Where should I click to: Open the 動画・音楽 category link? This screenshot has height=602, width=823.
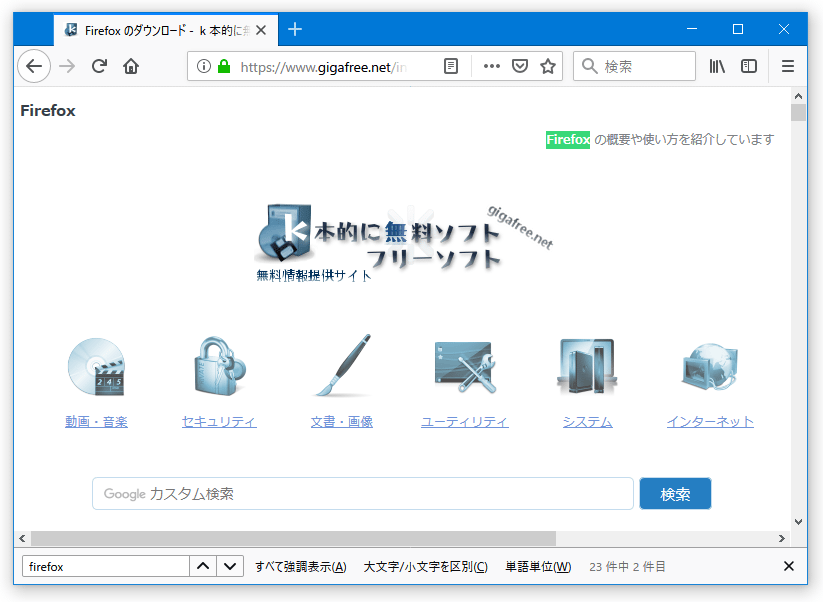97,421
